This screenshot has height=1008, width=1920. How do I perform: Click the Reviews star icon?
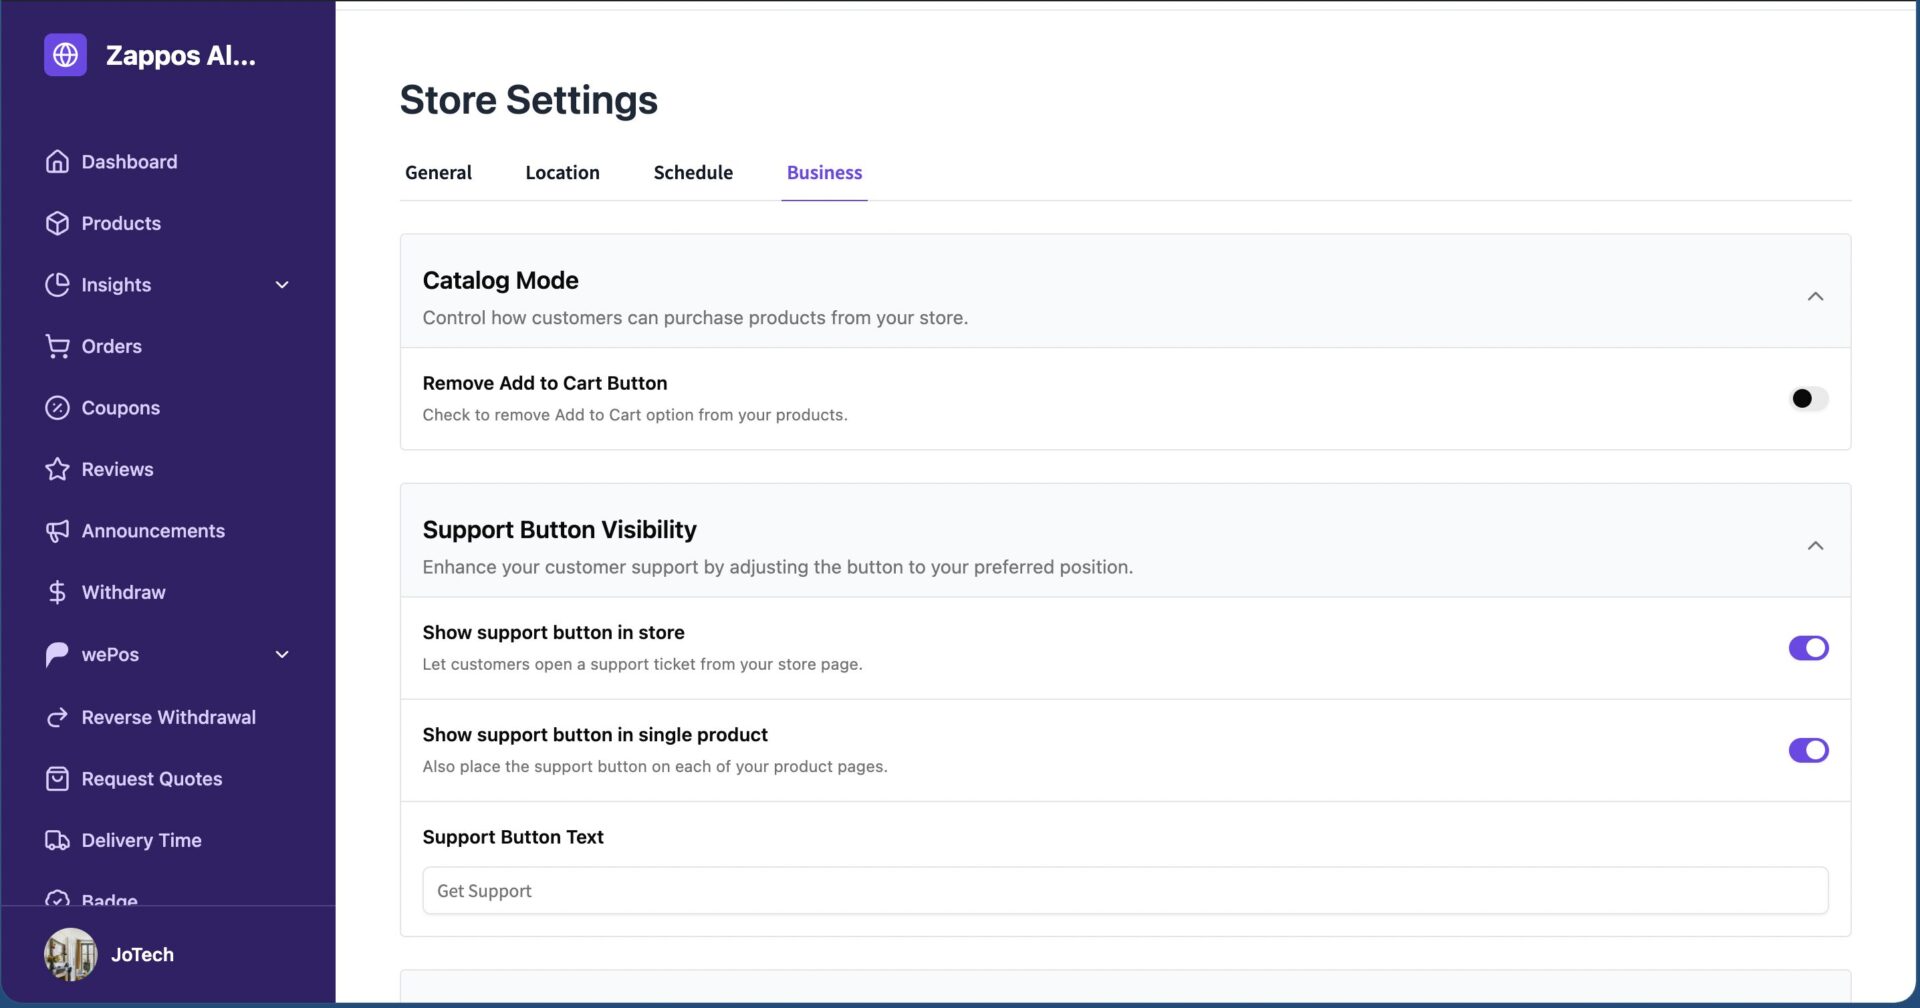pyautogui.click(x=57, y=469)
